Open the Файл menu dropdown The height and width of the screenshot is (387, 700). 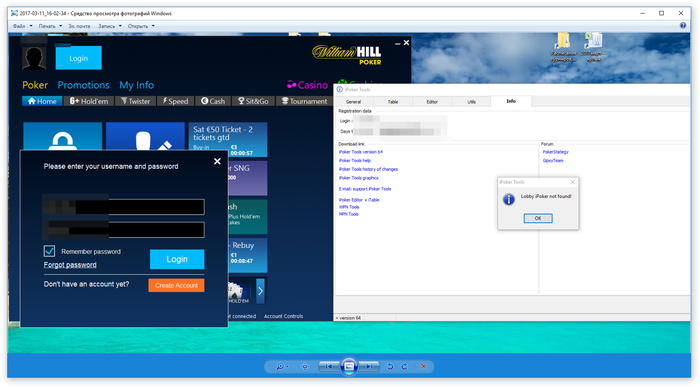[x=22, y=26]
